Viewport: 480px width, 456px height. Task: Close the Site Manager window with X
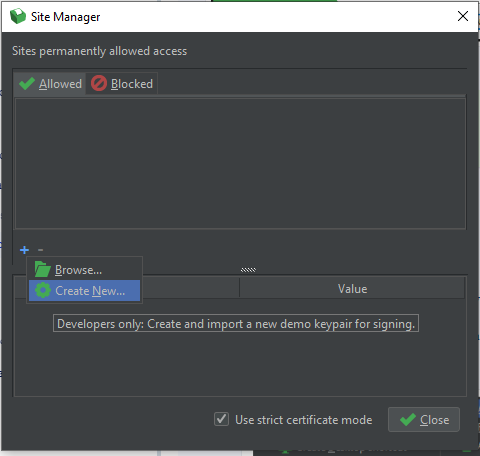click(x=463, y=16)
